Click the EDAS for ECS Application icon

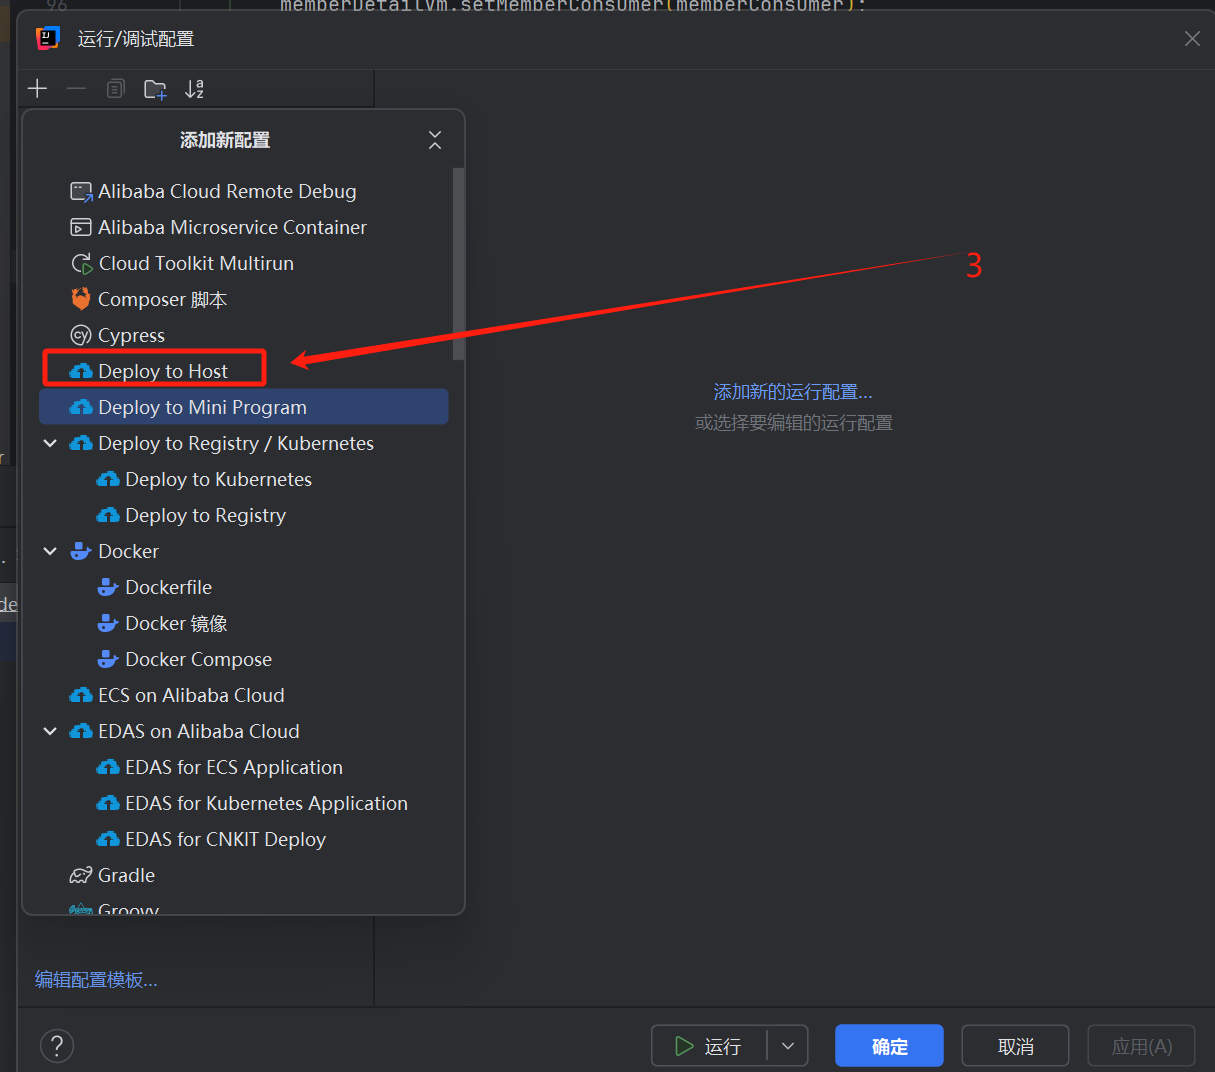point(108,768)
